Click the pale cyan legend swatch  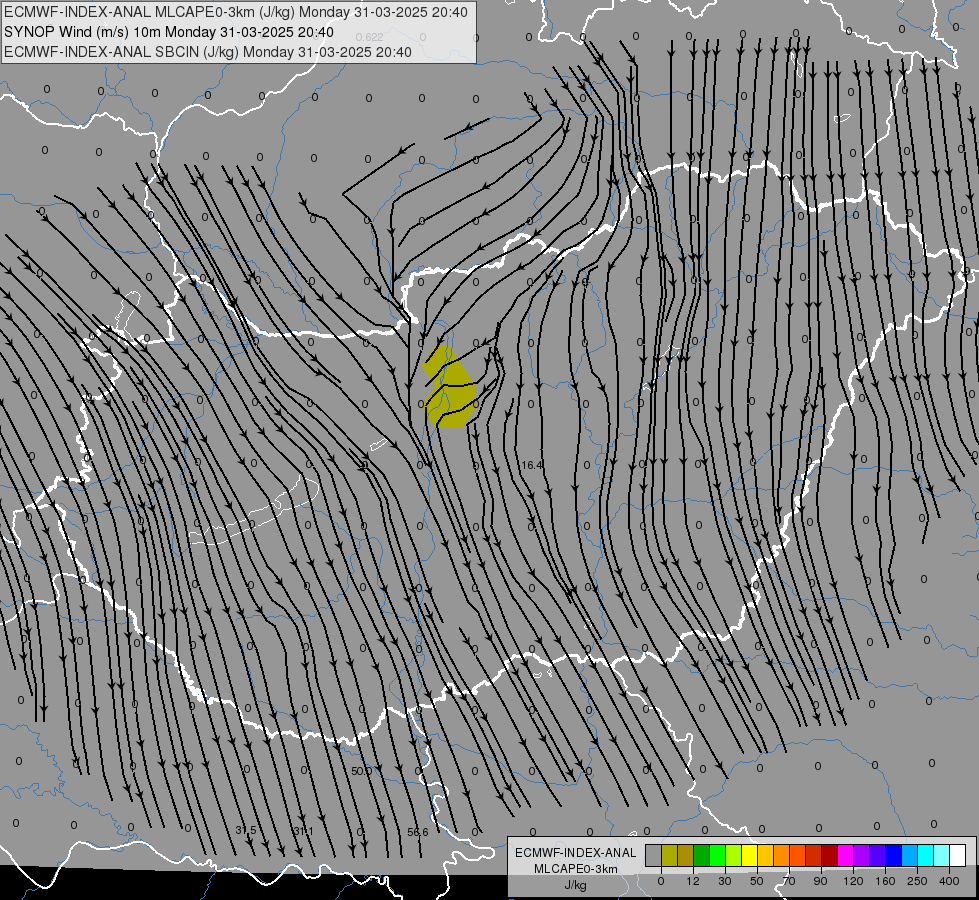pos(942,855)
